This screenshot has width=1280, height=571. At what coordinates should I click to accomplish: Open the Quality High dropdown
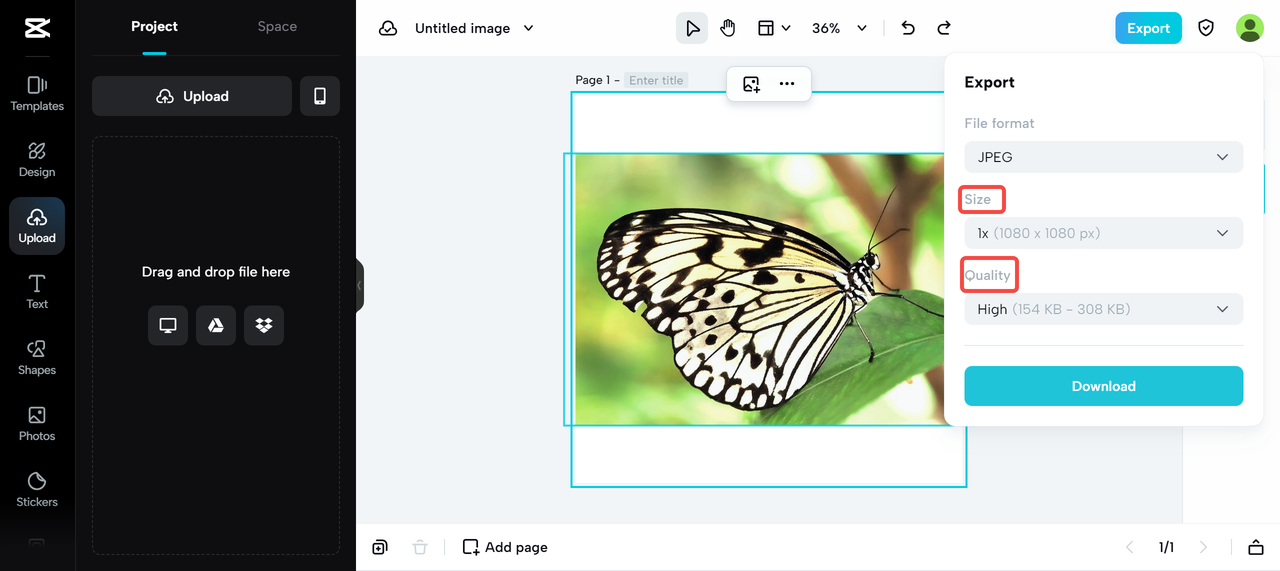1104,309
